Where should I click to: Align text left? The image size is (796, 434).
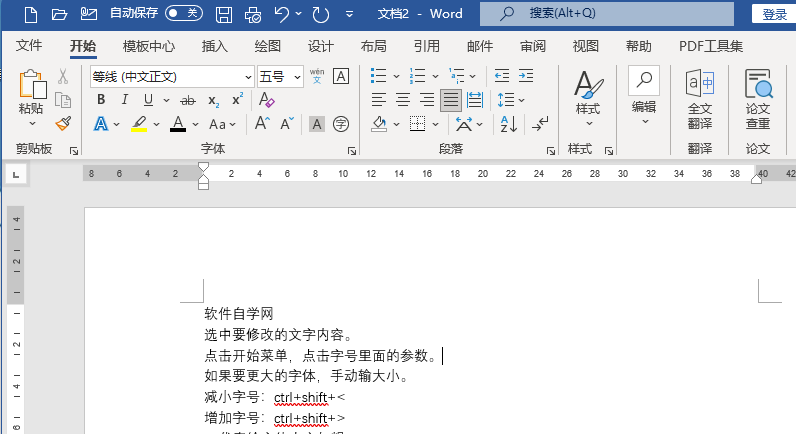coord(379,100)
